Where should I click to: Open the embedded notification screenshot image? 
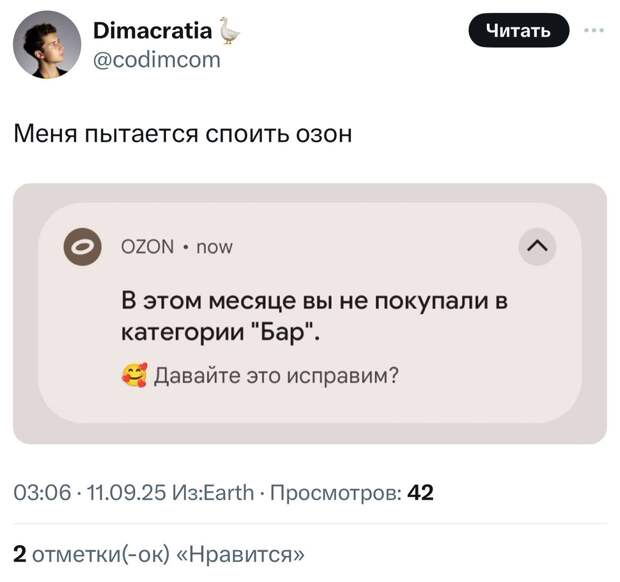pos(310,314)
